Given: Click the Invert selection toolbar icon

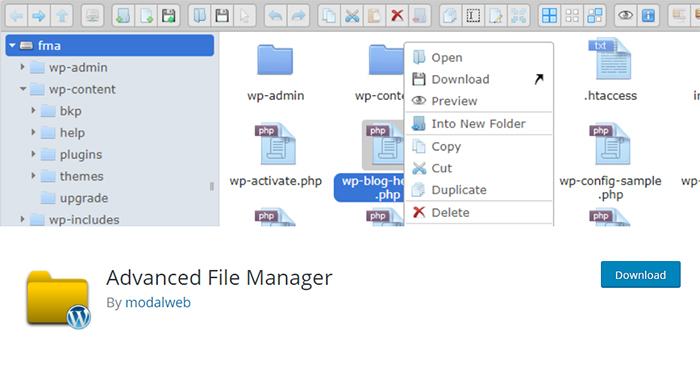Looking at the screenshot, I should (x=595, y=16).
